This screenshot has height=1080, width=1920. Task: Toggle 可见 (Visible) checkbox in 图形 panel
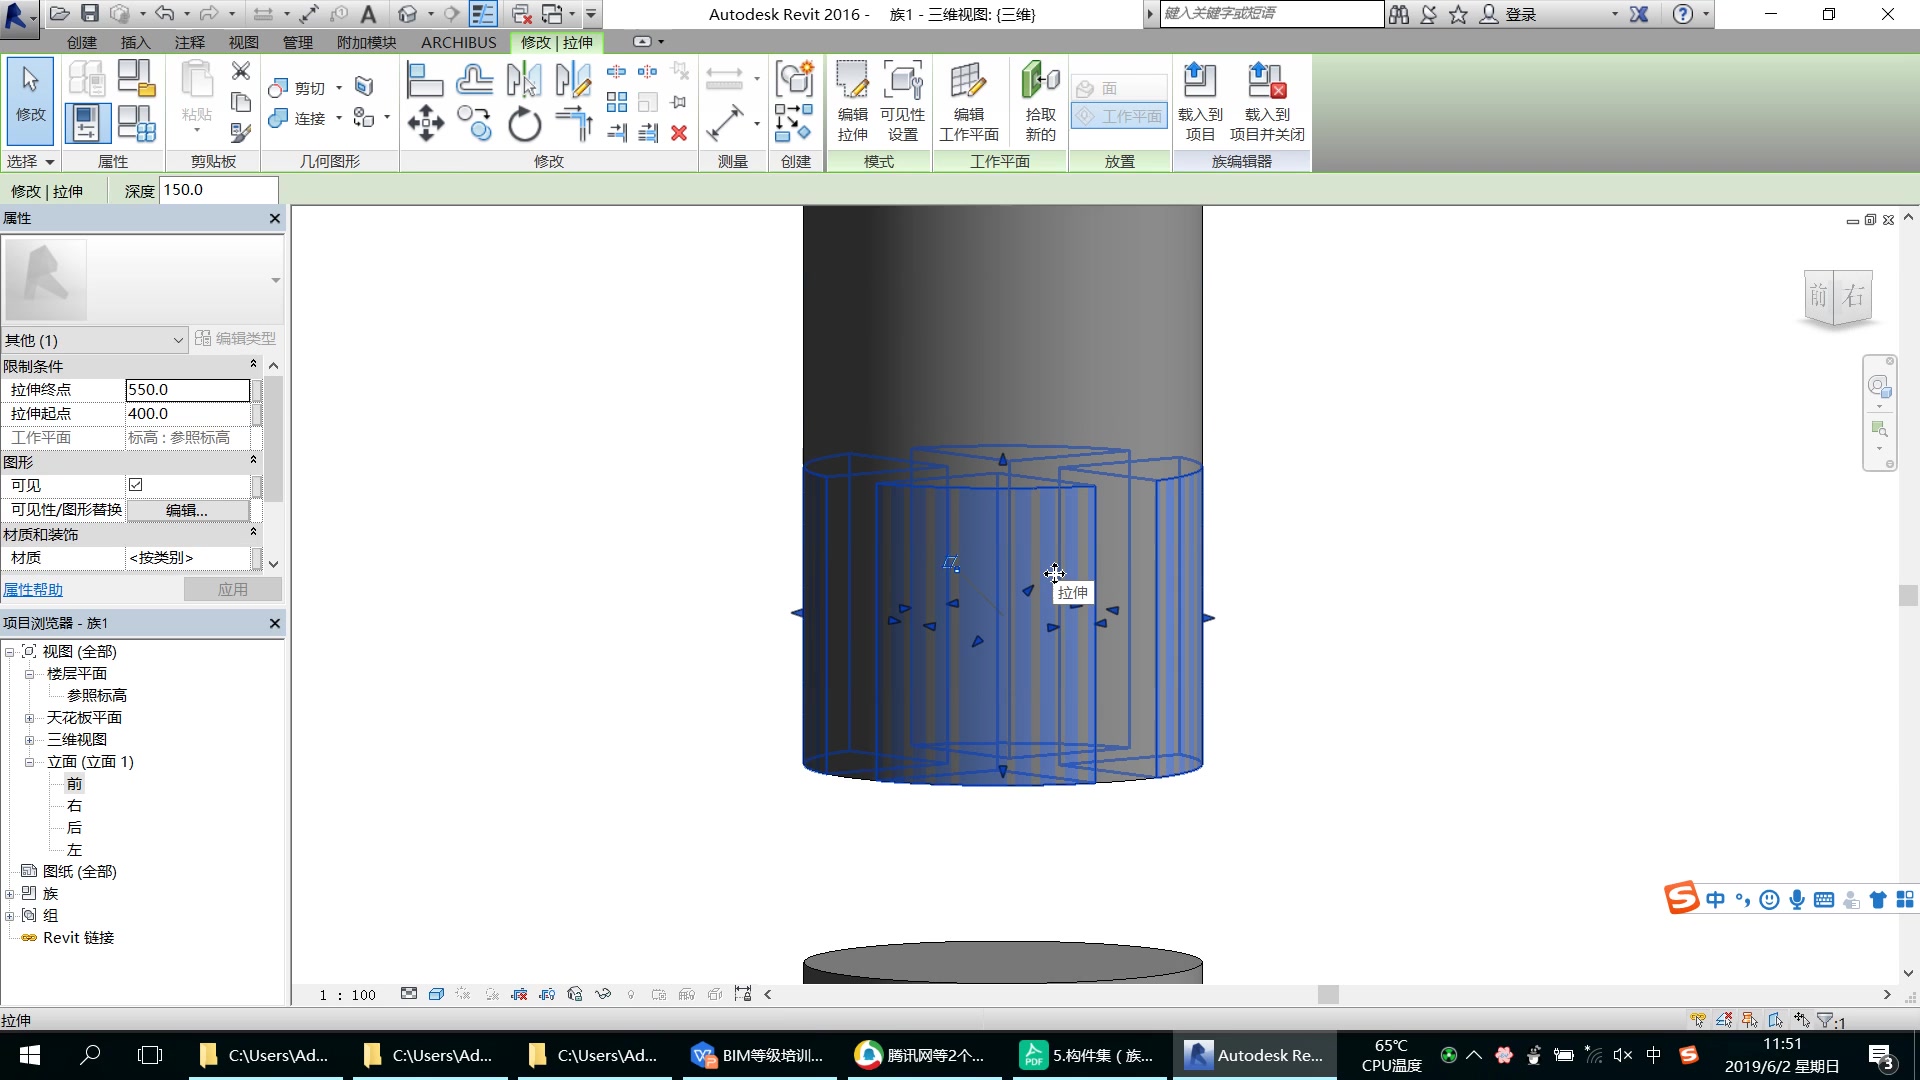135,484
